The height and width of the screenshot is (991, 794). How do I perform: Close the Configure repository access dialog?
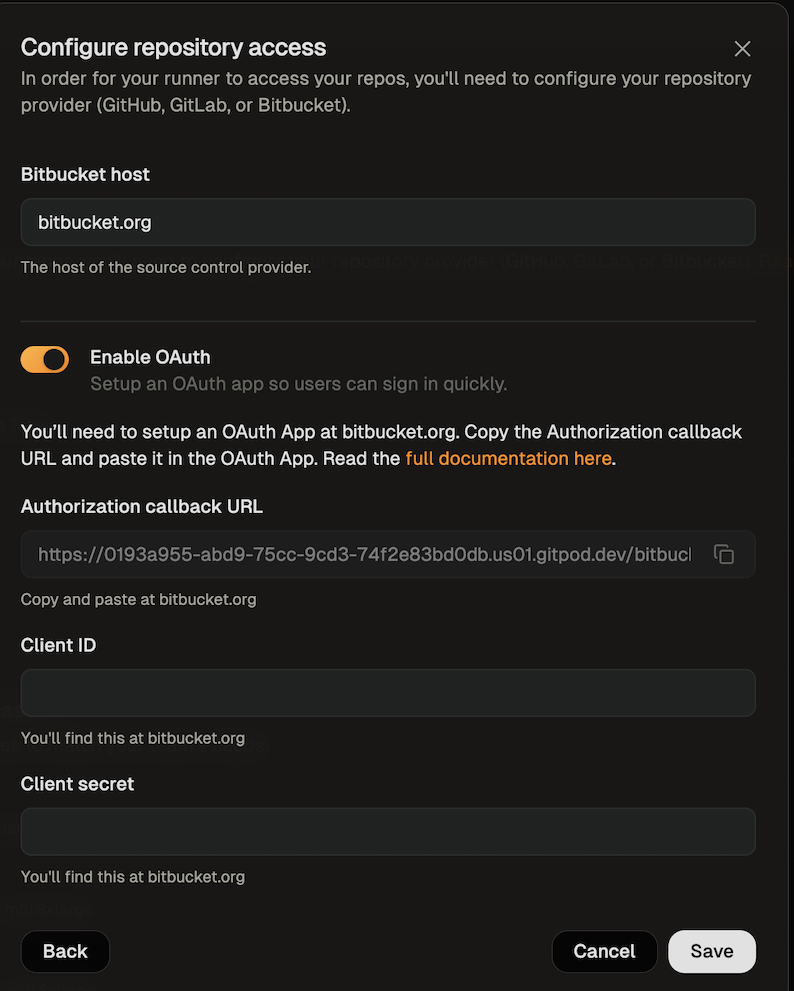click(x=742, y=49)
